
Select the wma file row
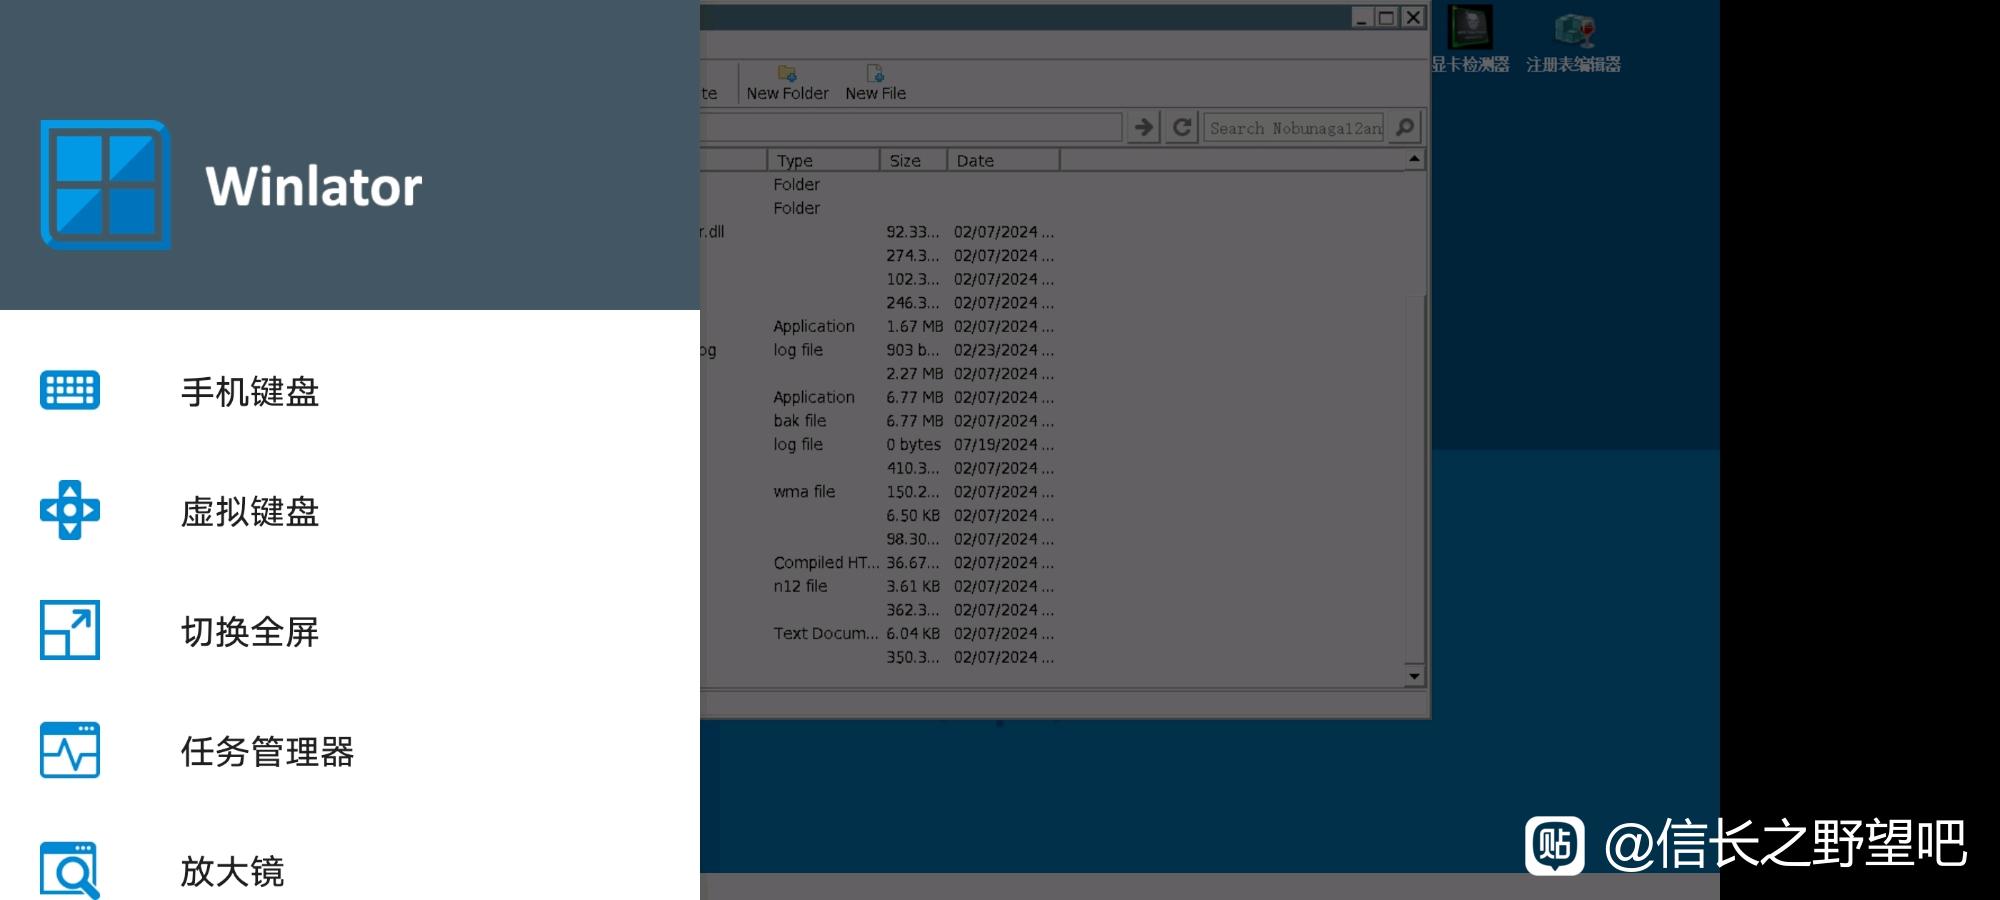point(1052,492)
